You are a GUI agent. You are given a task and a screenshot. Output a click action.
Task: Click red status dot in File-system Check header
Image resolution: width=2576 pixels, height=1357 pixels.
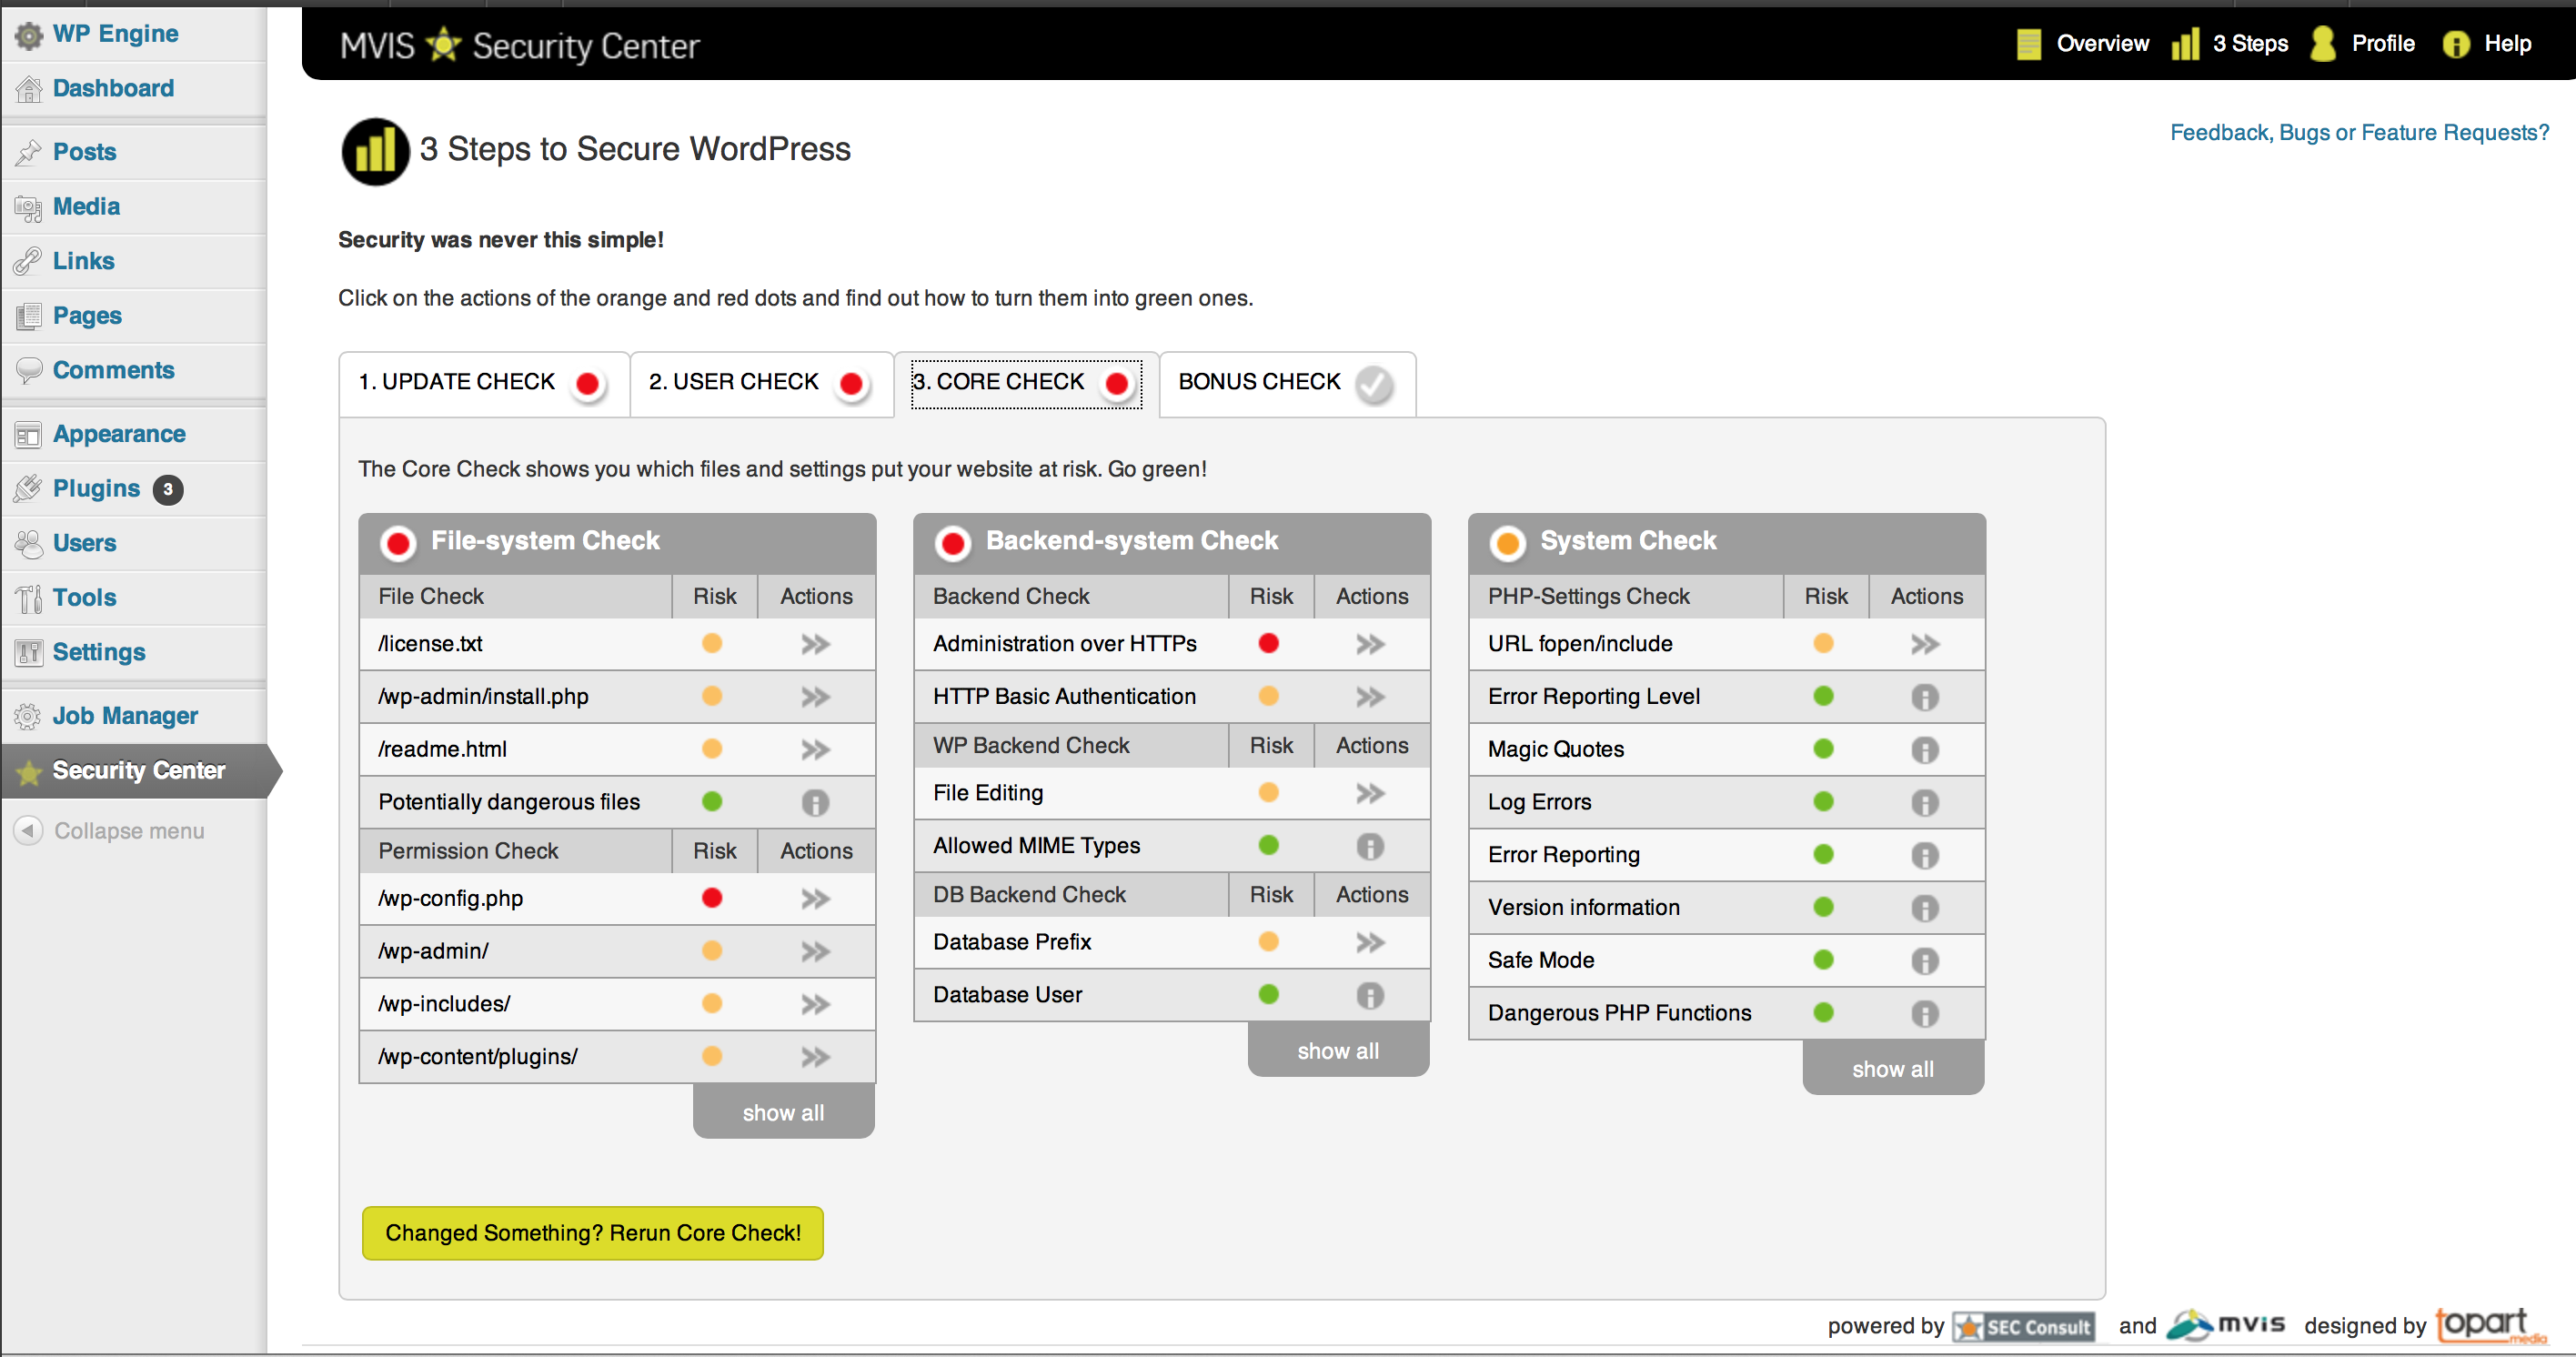[398, 543]
